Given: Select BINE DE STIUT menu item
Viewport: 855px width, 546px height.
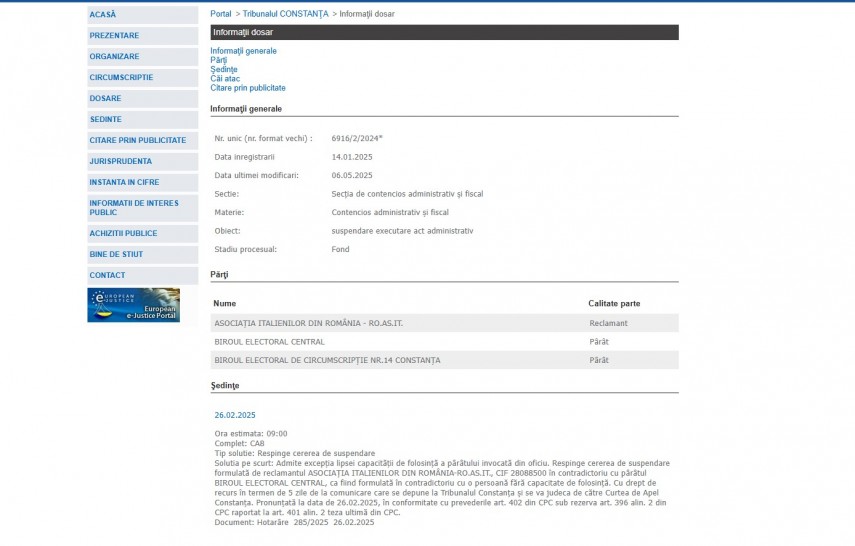Looking at the screenshot, I should pos(142,254).
